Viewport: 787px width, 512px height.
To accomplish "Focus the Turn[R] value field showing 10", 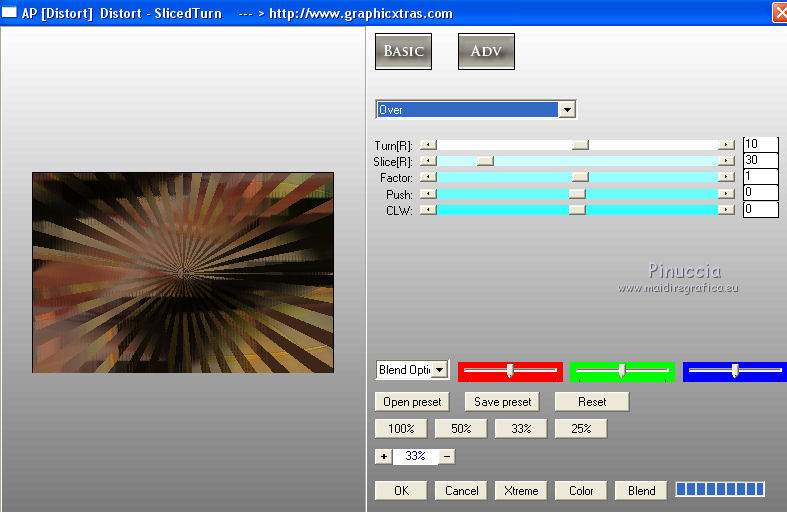I will tap(760, 144).
